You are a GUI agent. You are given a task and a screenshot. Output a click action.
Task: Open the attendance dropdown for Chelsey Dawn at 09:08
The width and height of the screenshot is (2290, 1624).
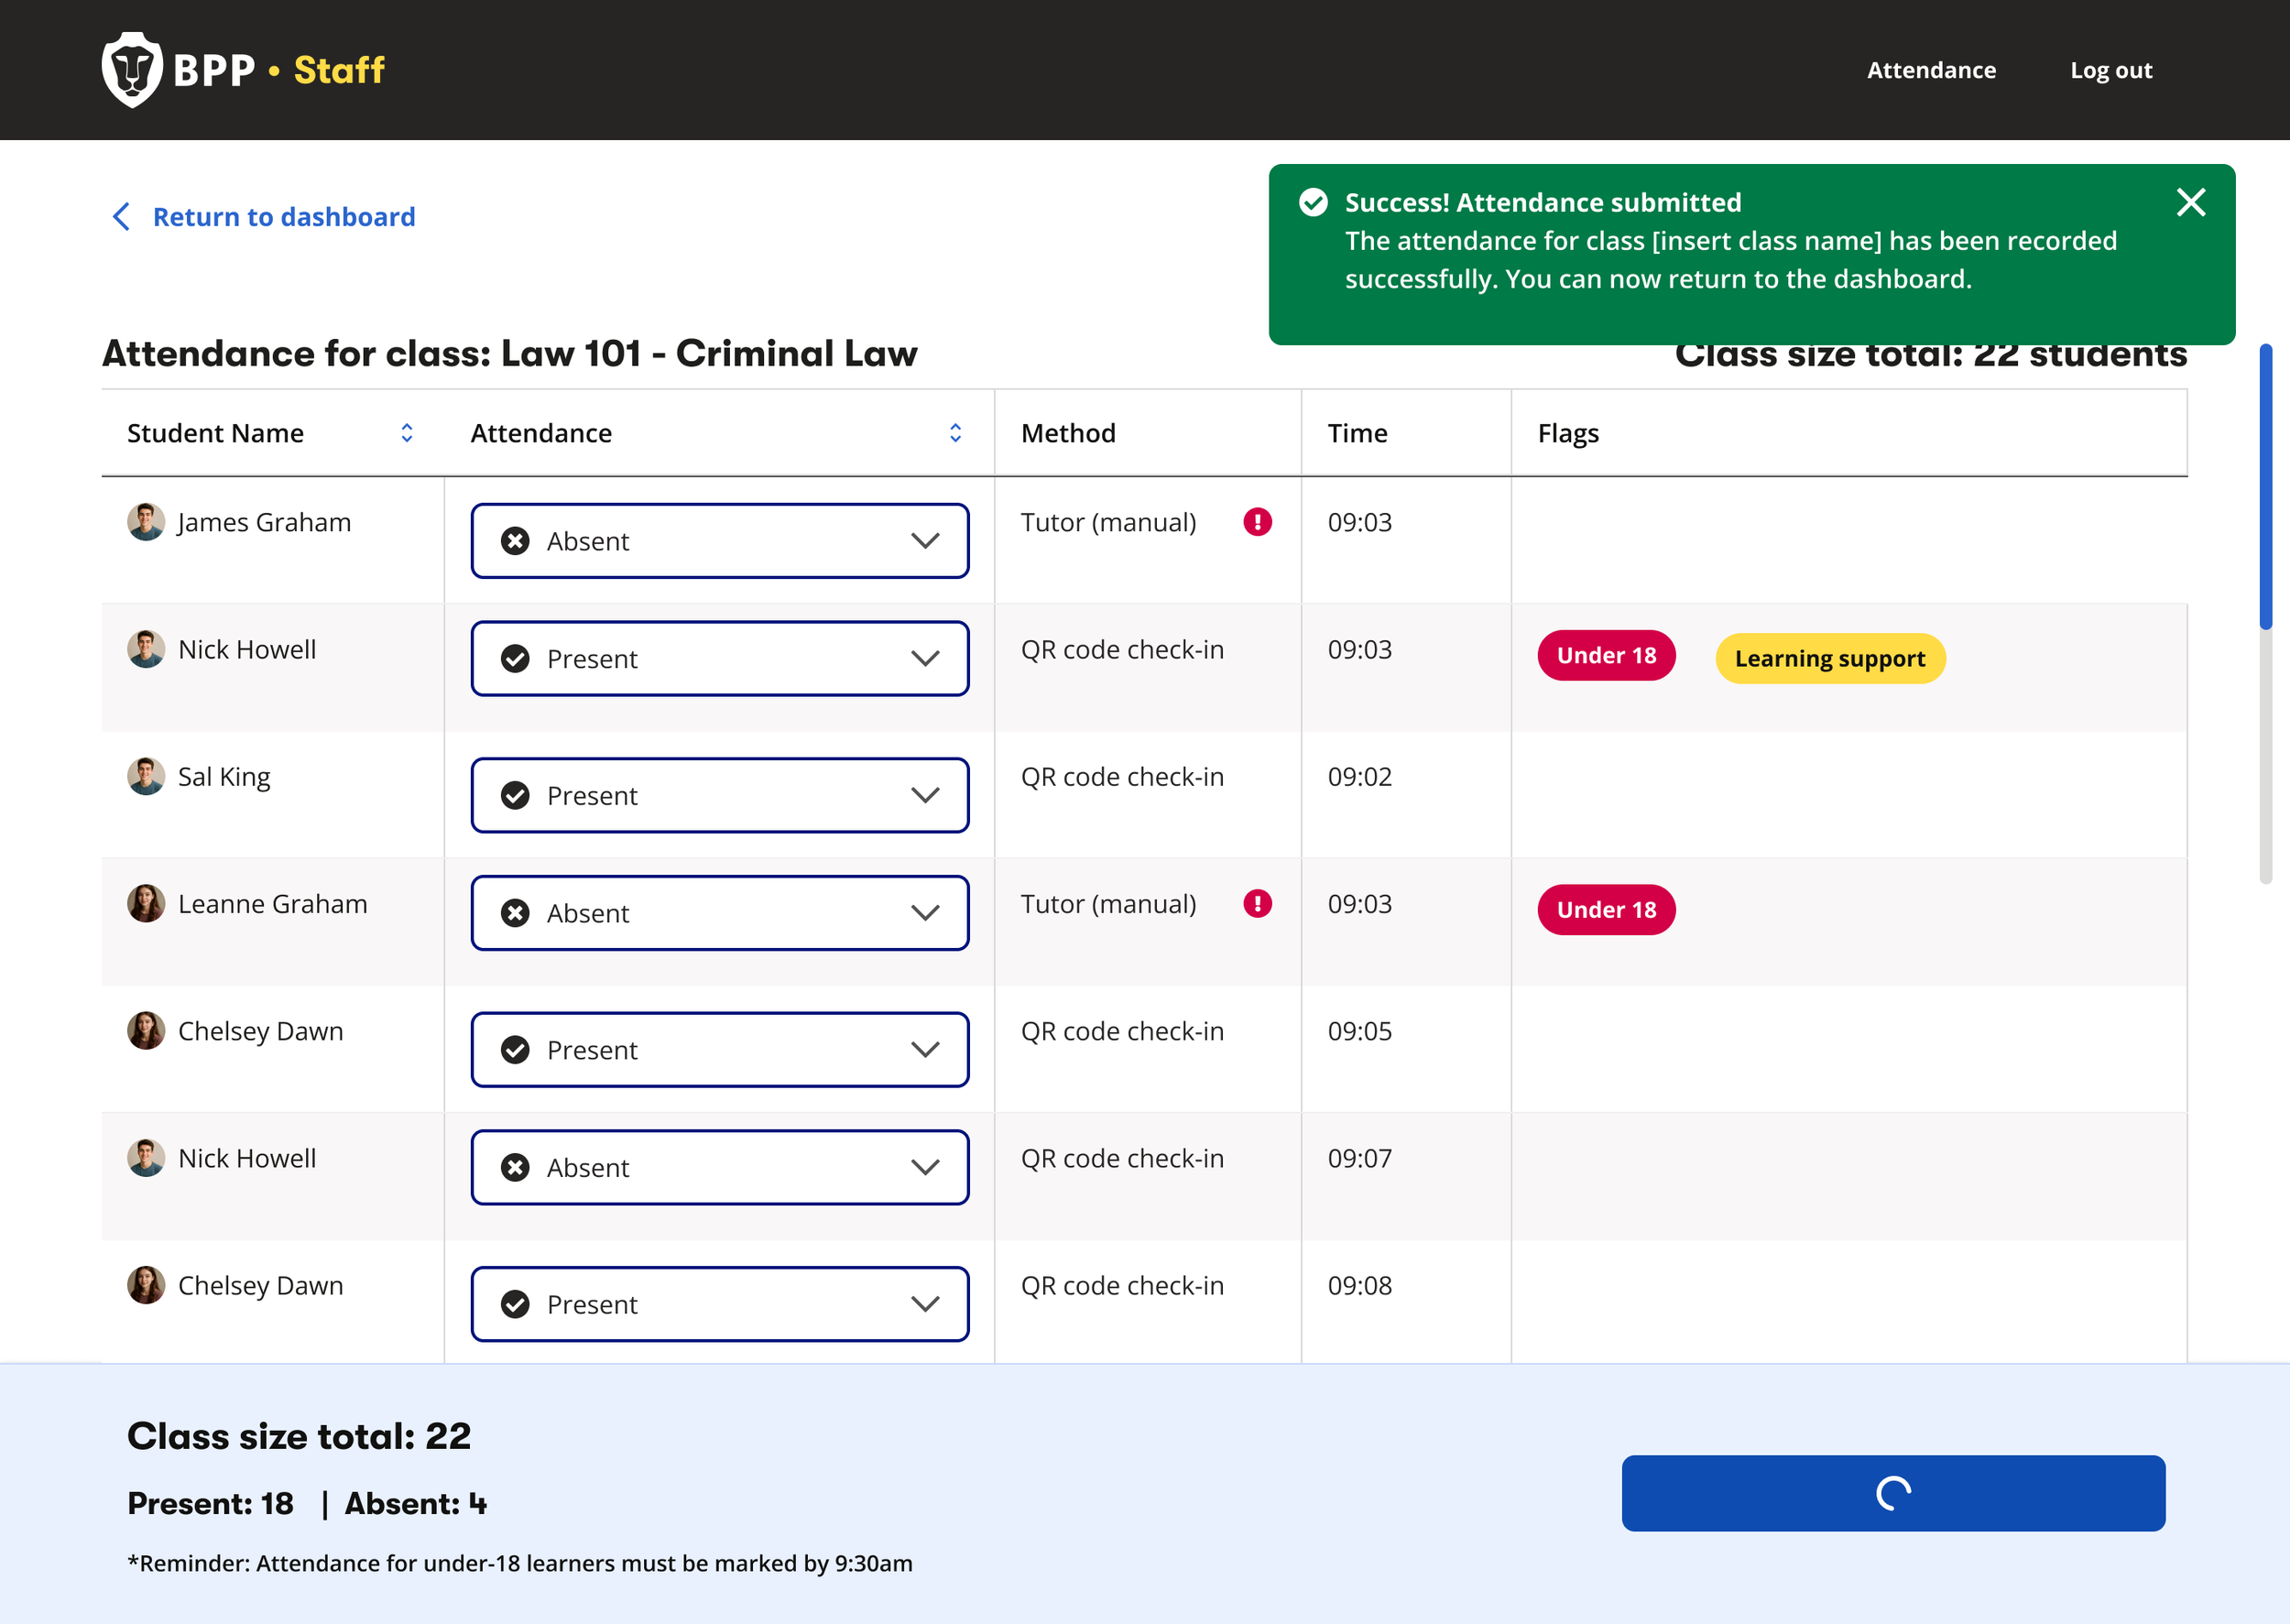720,1304
